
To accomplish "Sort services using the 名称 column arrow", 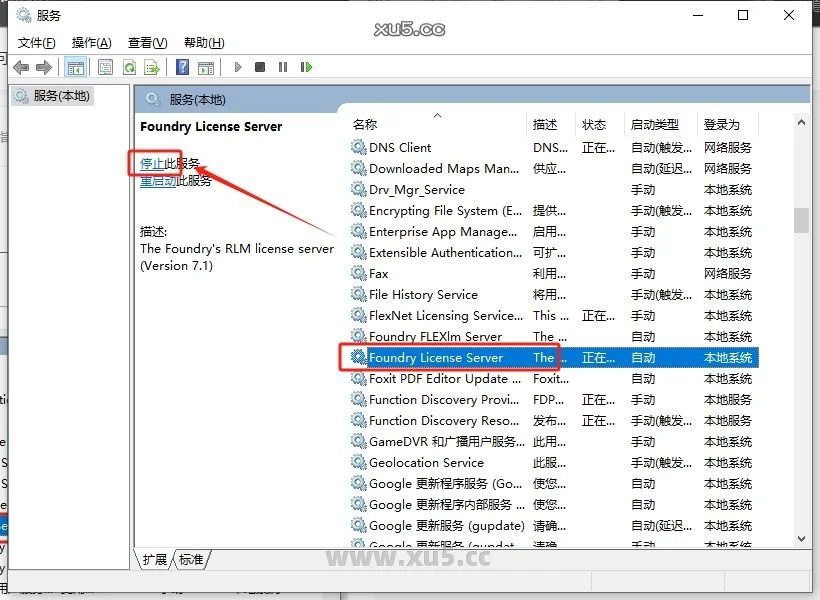I will click(x=437, y=116).
